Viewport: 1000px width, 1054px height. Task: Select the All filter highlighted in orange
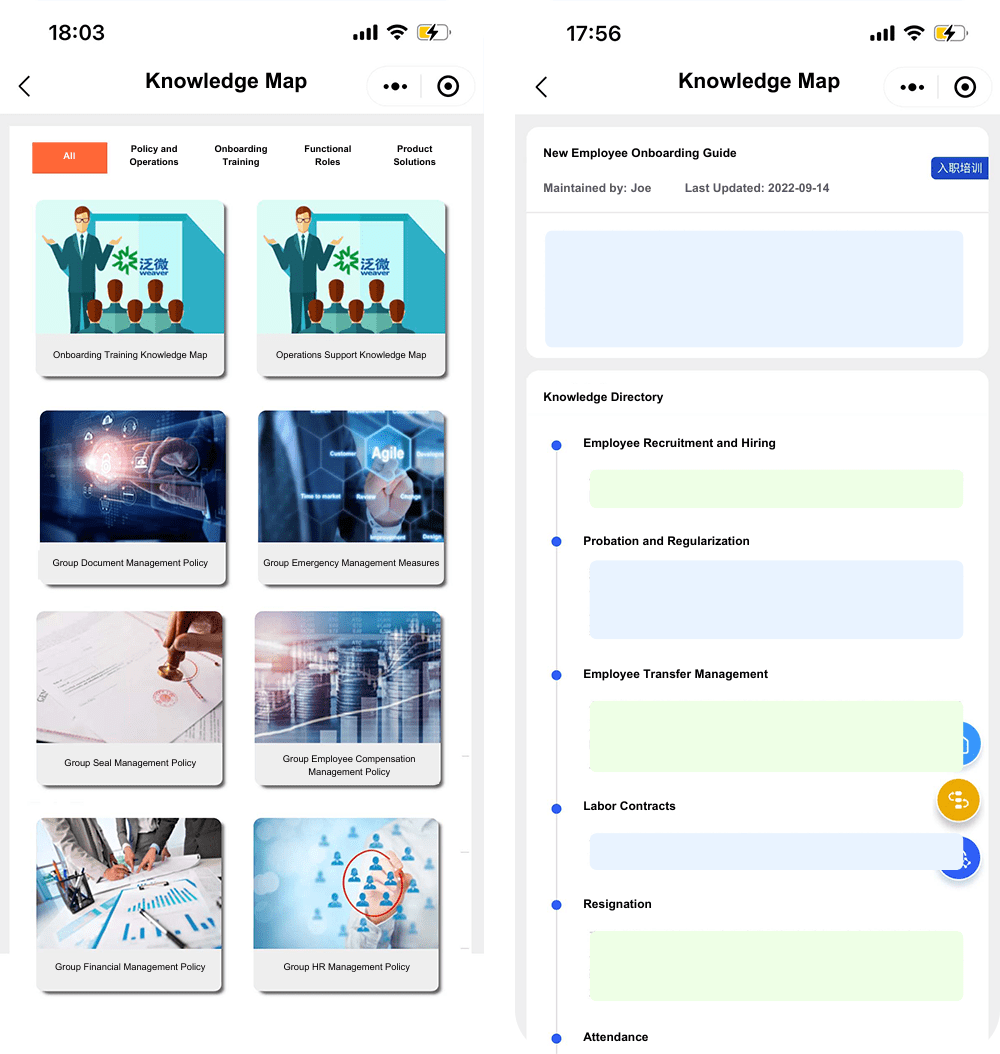tap(69, 157)
